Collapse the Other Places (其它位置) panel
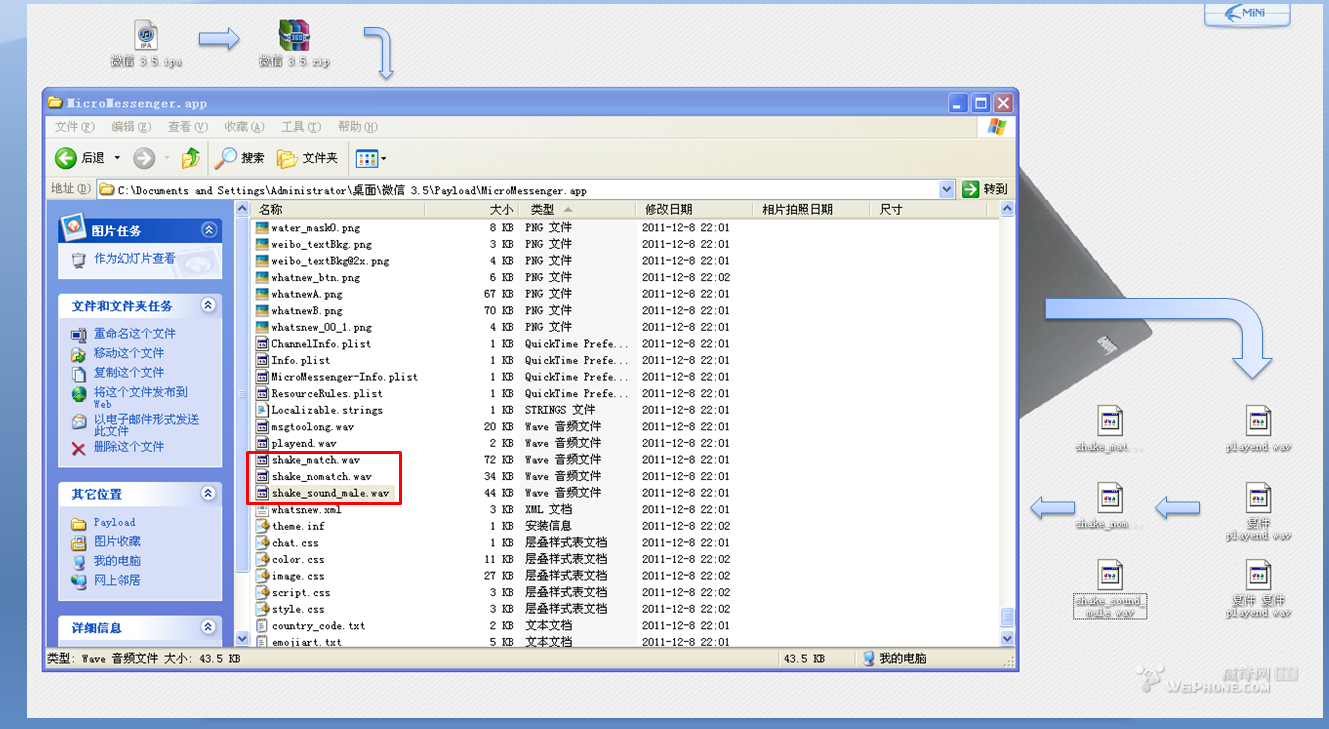The height and width of the screenshot is (729, 1329). (208, 493)
